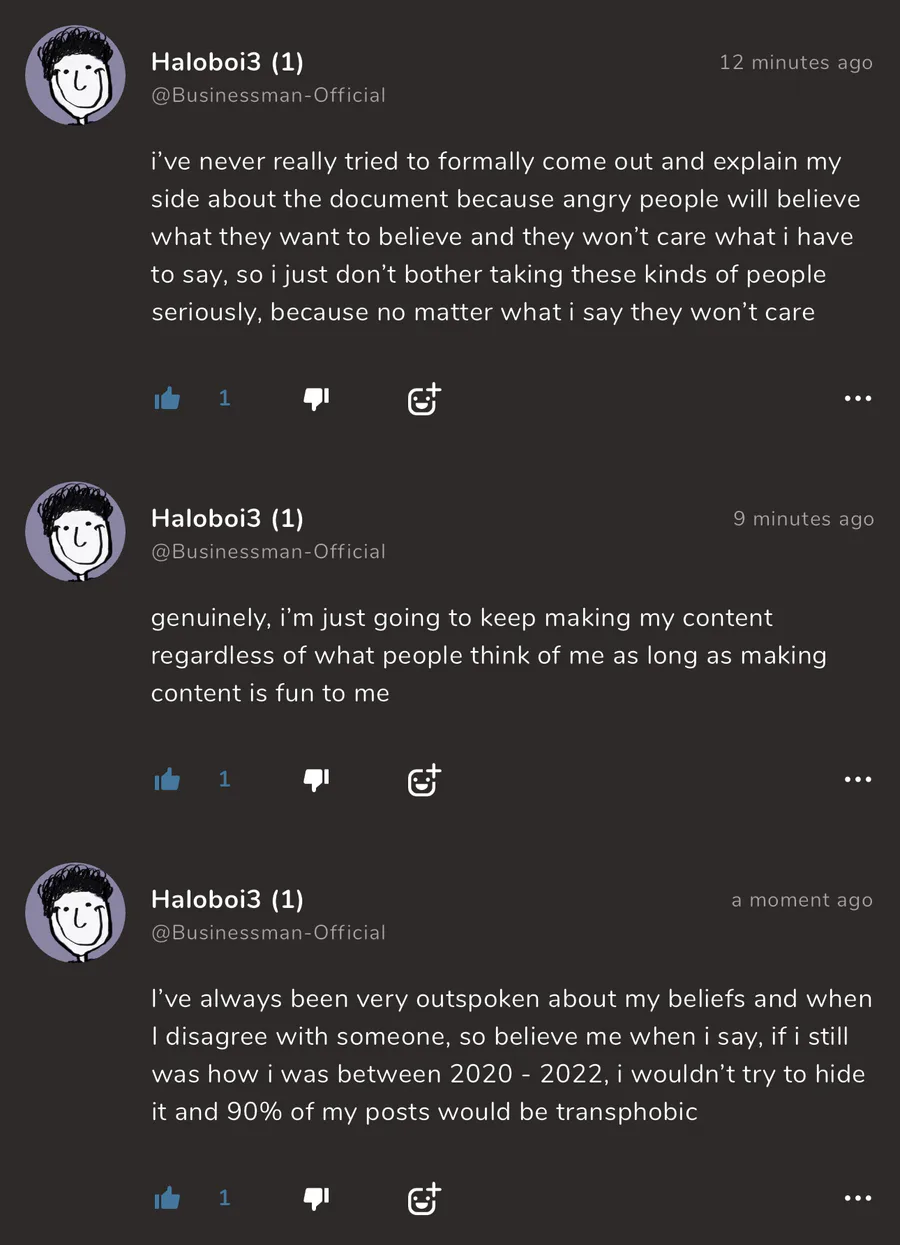
Task: Open the three-dot menu on the first post
Action: click(x=857, y=399)
